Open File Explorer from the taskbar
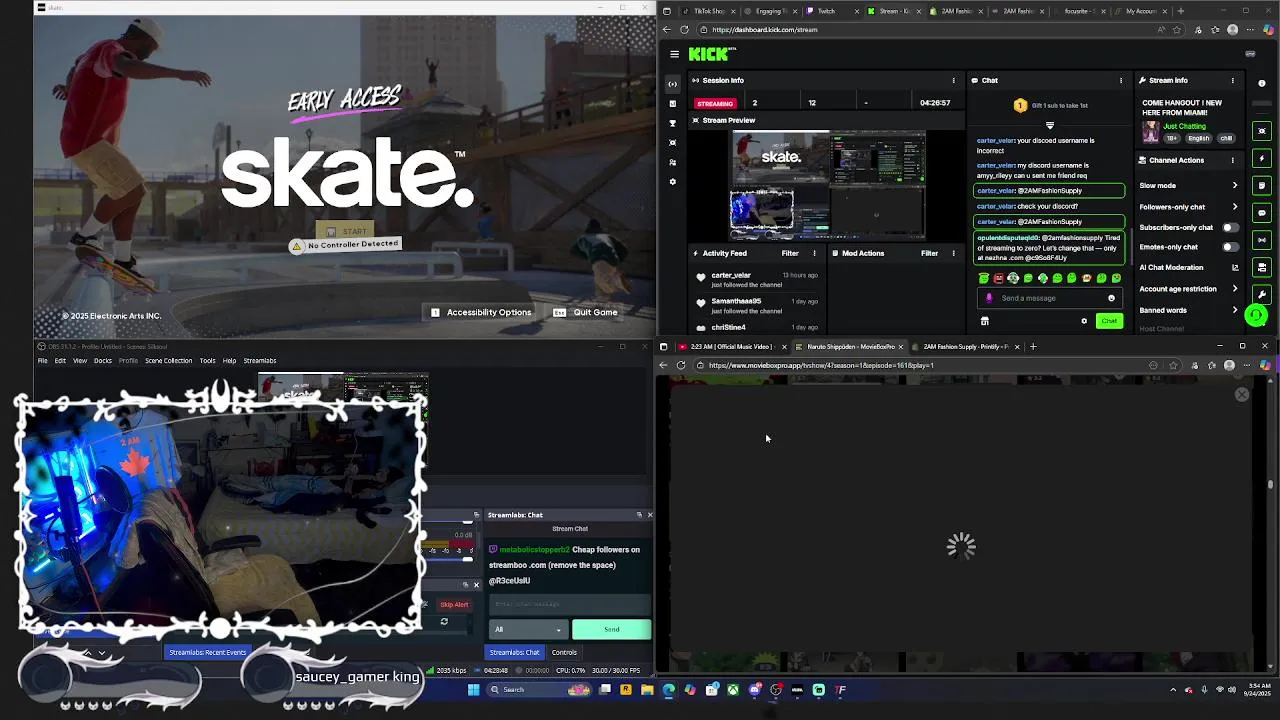 pyautogui.click(x=647, y=689)
